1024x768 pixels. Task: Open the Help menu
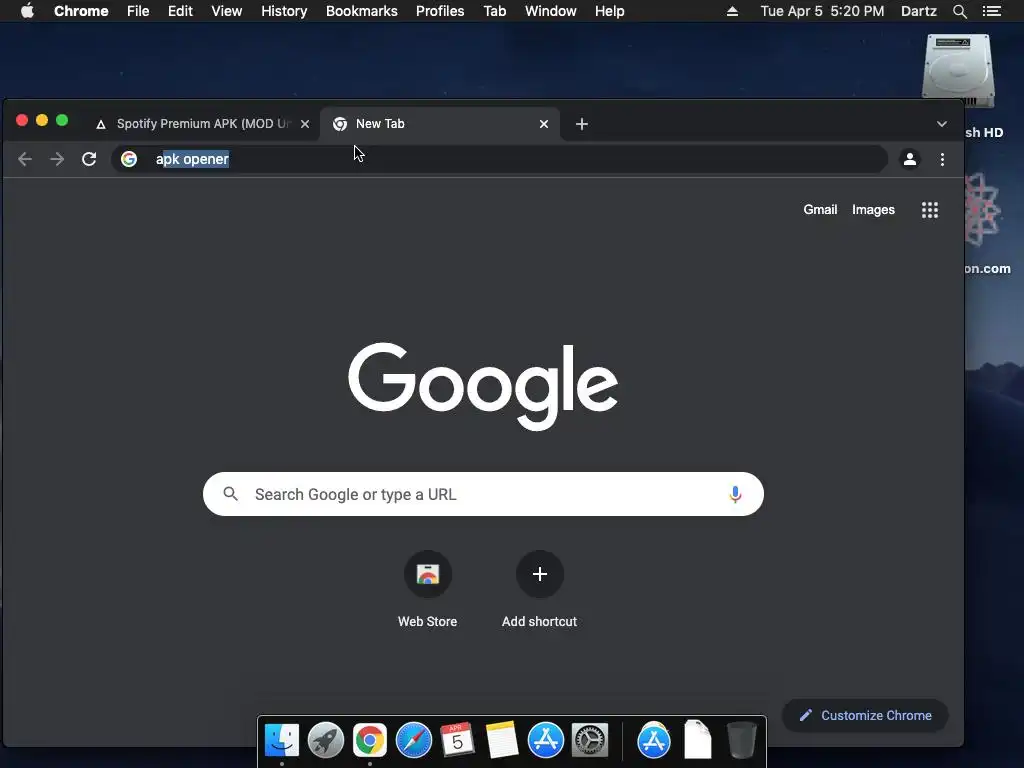click(x=609, y=11)
